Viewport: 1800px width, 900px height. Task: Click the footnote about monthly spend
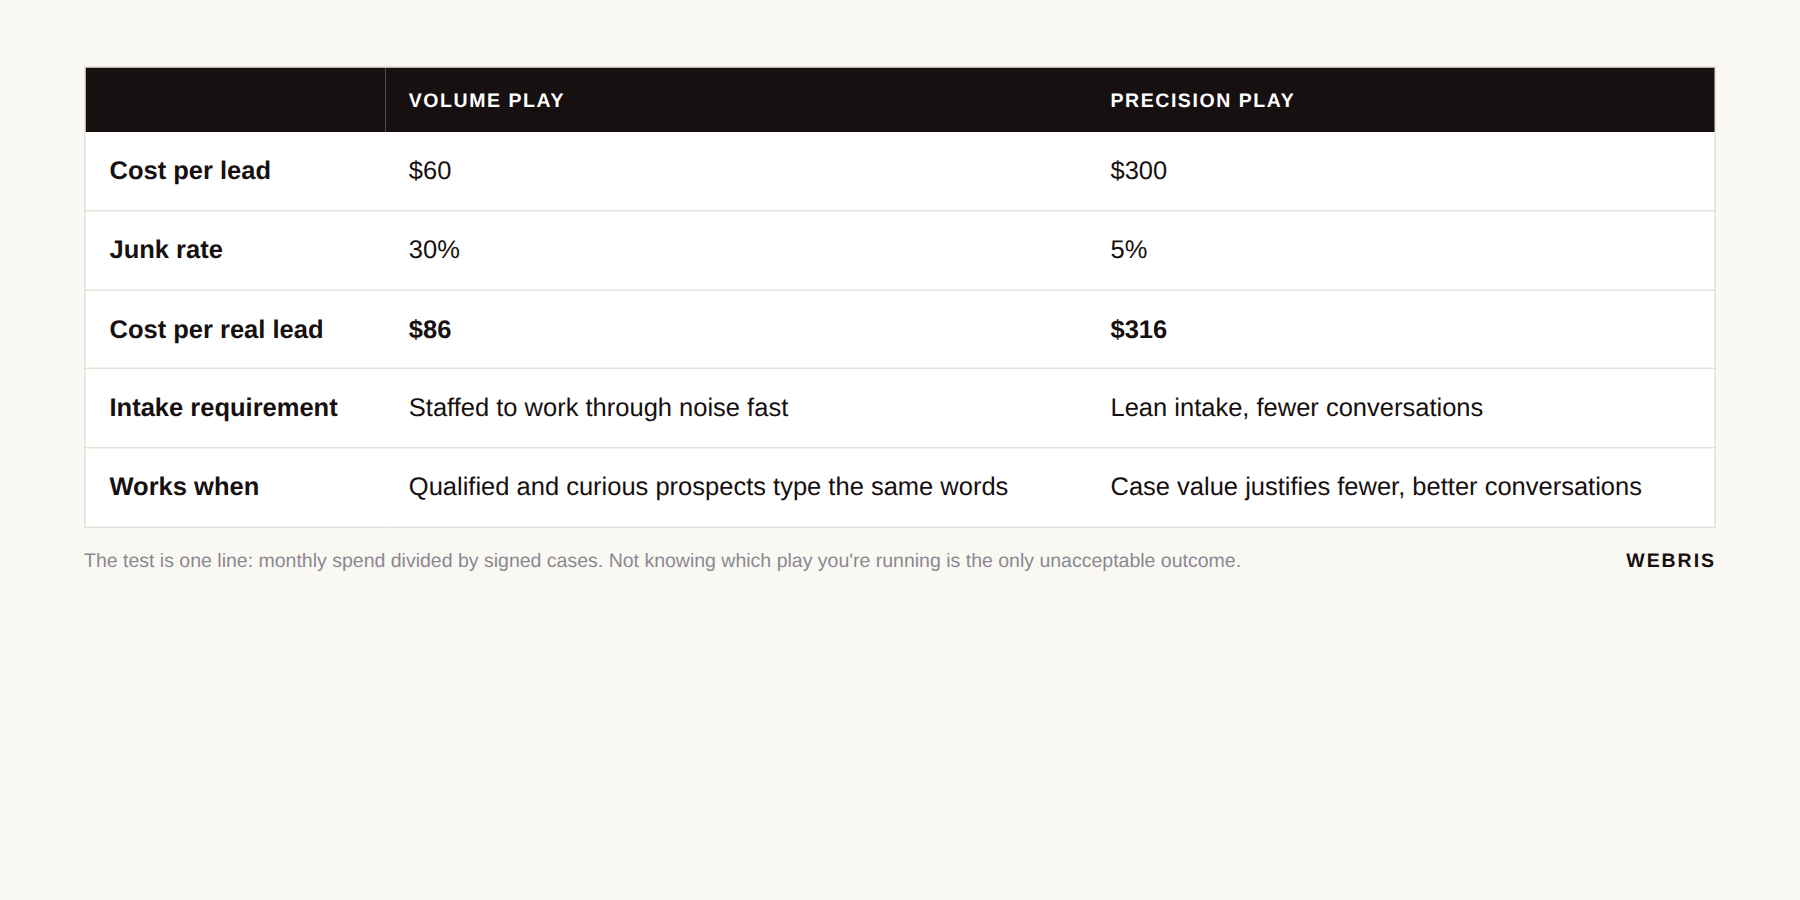662,561
